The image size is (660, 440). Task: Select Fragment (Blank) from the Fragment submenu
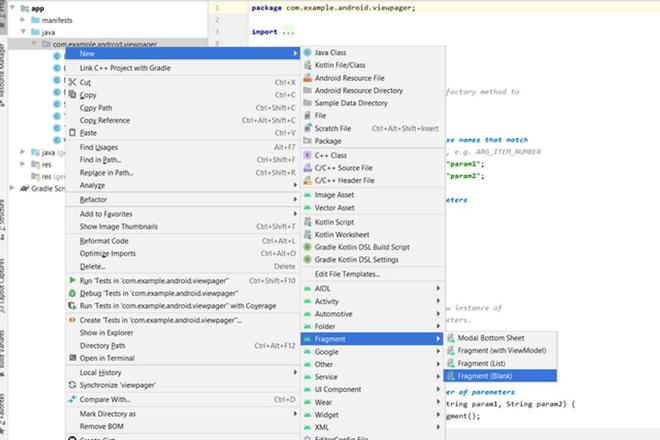pyautogui.click(x=486, y=376)
